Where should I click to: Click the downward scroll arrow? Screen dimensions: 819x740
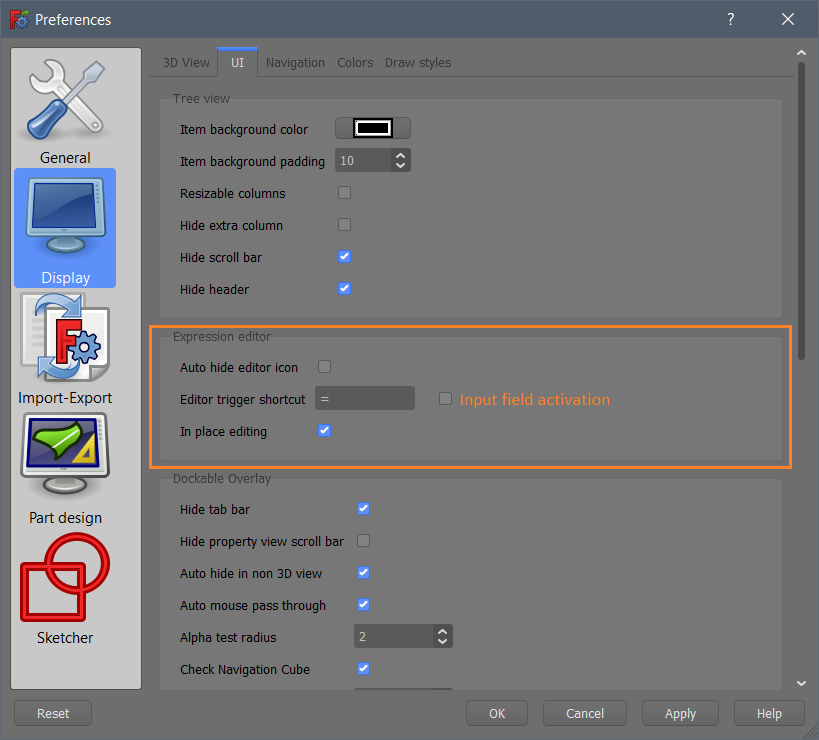(800, 683)
